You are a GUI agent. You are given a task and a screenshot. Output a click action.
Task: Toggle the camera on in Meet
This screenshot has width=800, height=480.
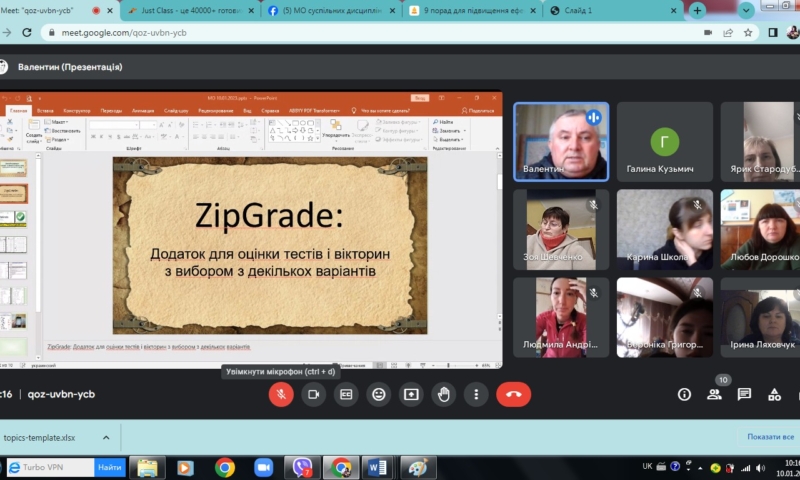pos(313,394)
